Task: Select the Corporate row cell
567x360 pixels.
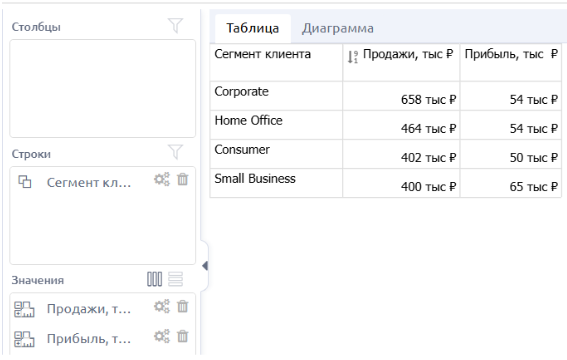Action: 276,96
